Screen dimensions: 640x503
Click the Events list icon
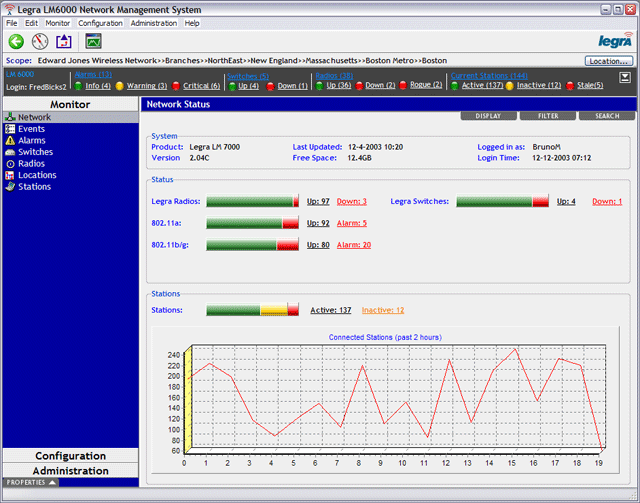coord(10,129)
